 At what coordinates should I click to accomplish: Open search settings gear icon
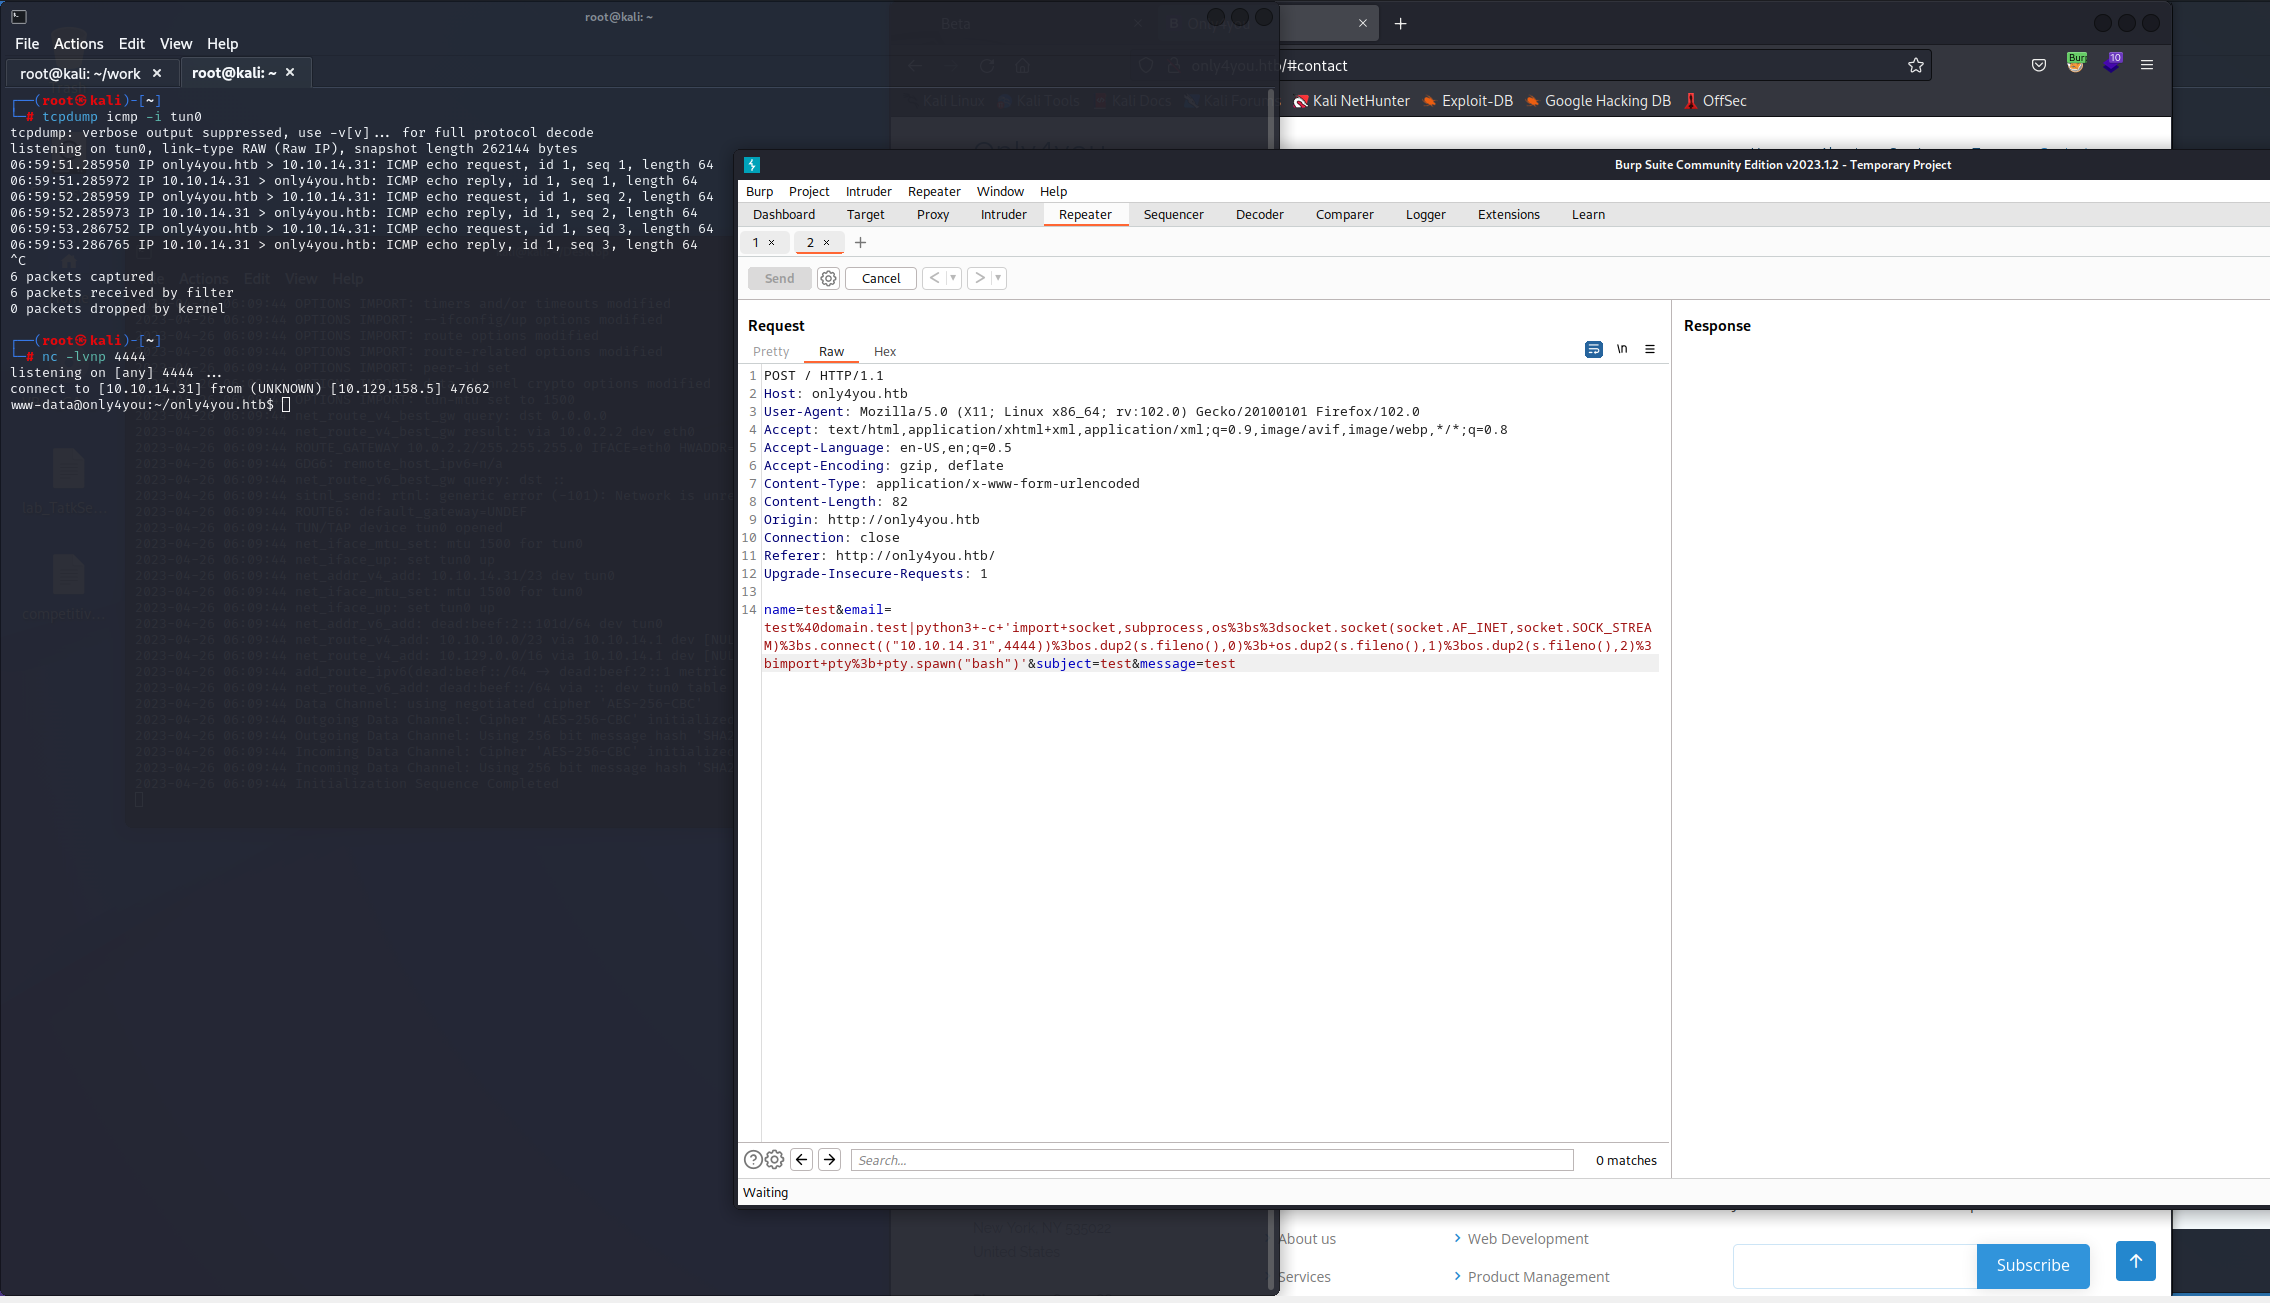click(x=775, y=1160)
